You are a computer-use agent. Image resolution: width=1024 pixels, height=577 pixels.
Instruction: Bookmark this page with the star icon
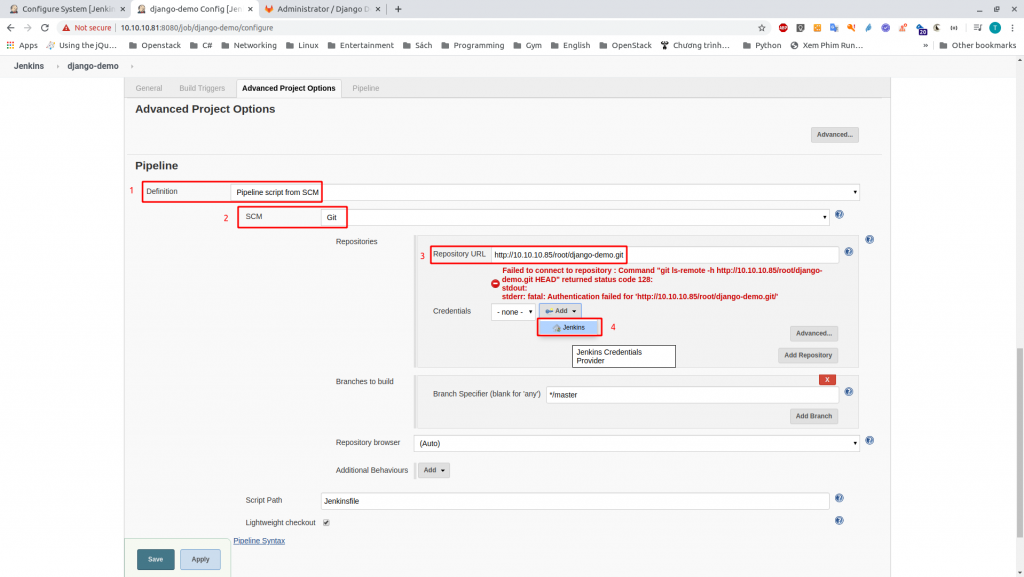[x=761, y=27]
